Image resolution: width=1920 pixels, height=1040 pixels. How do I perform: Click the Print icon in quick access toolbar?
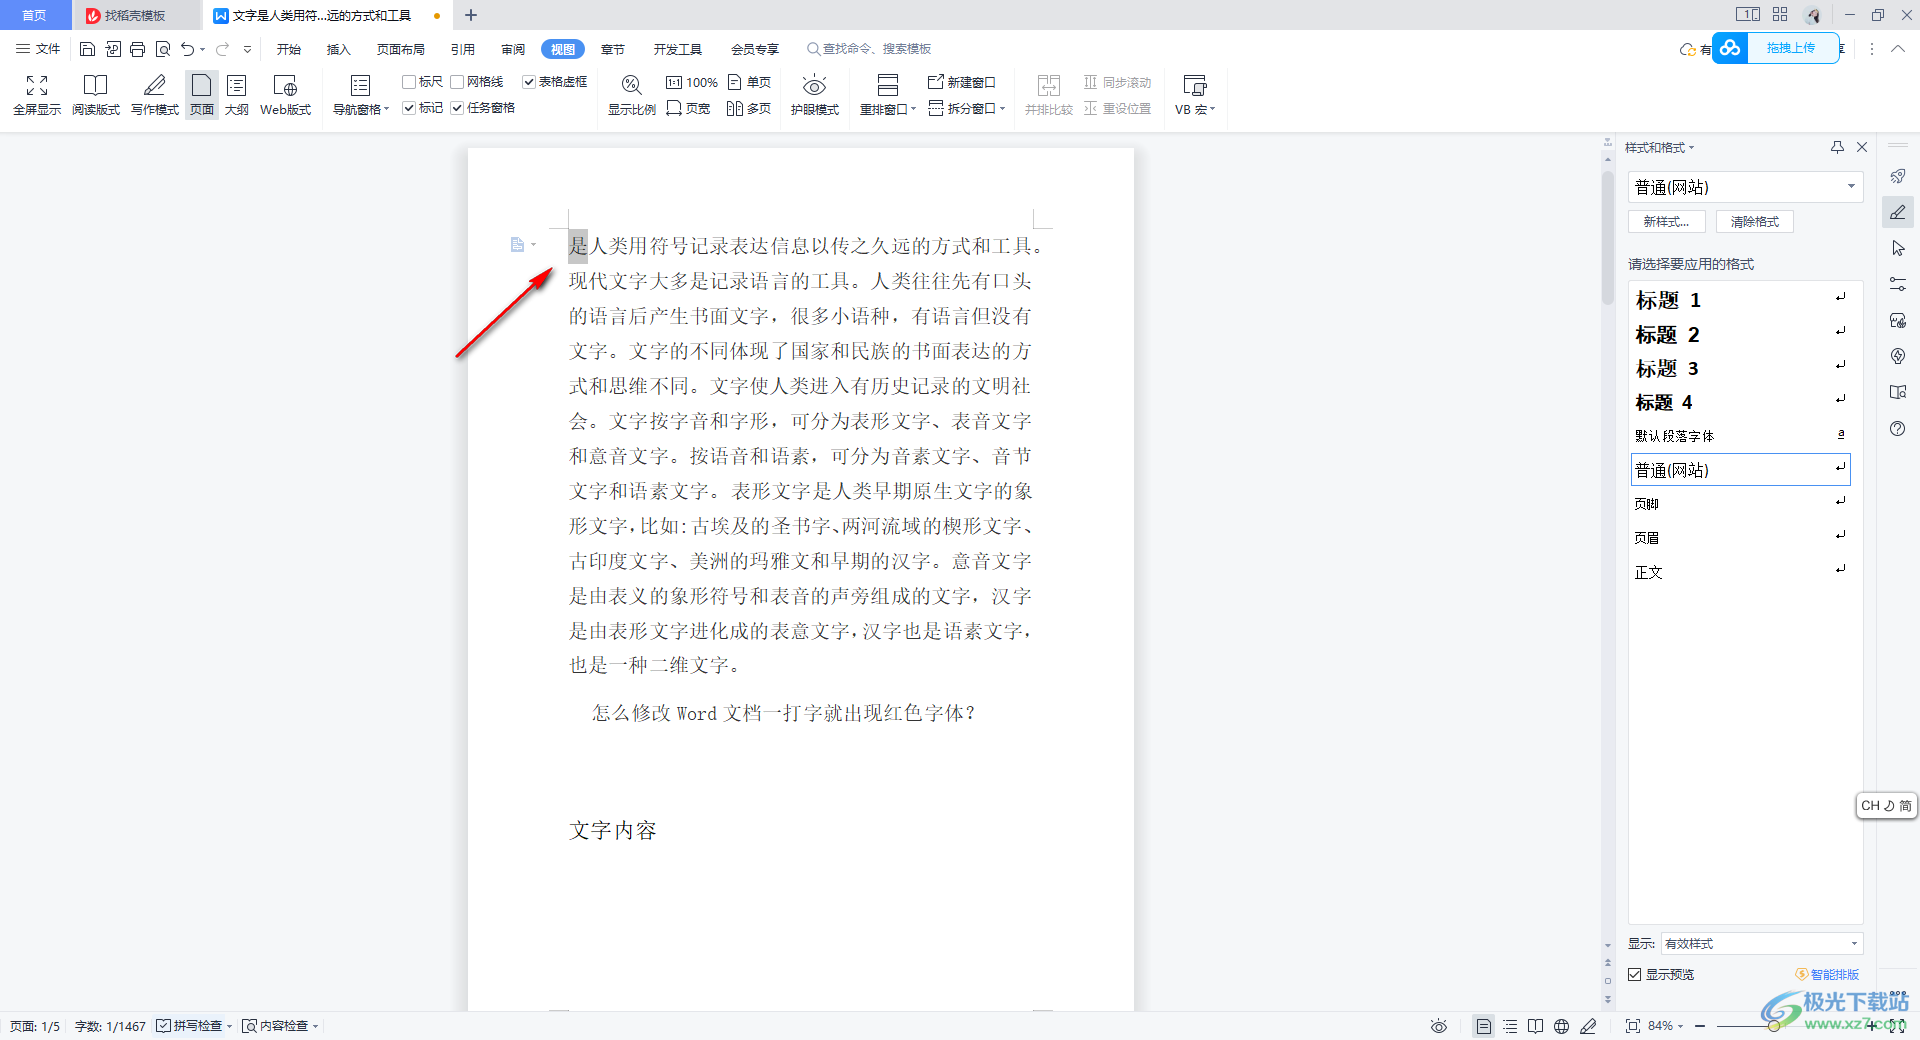click(137, 49)
